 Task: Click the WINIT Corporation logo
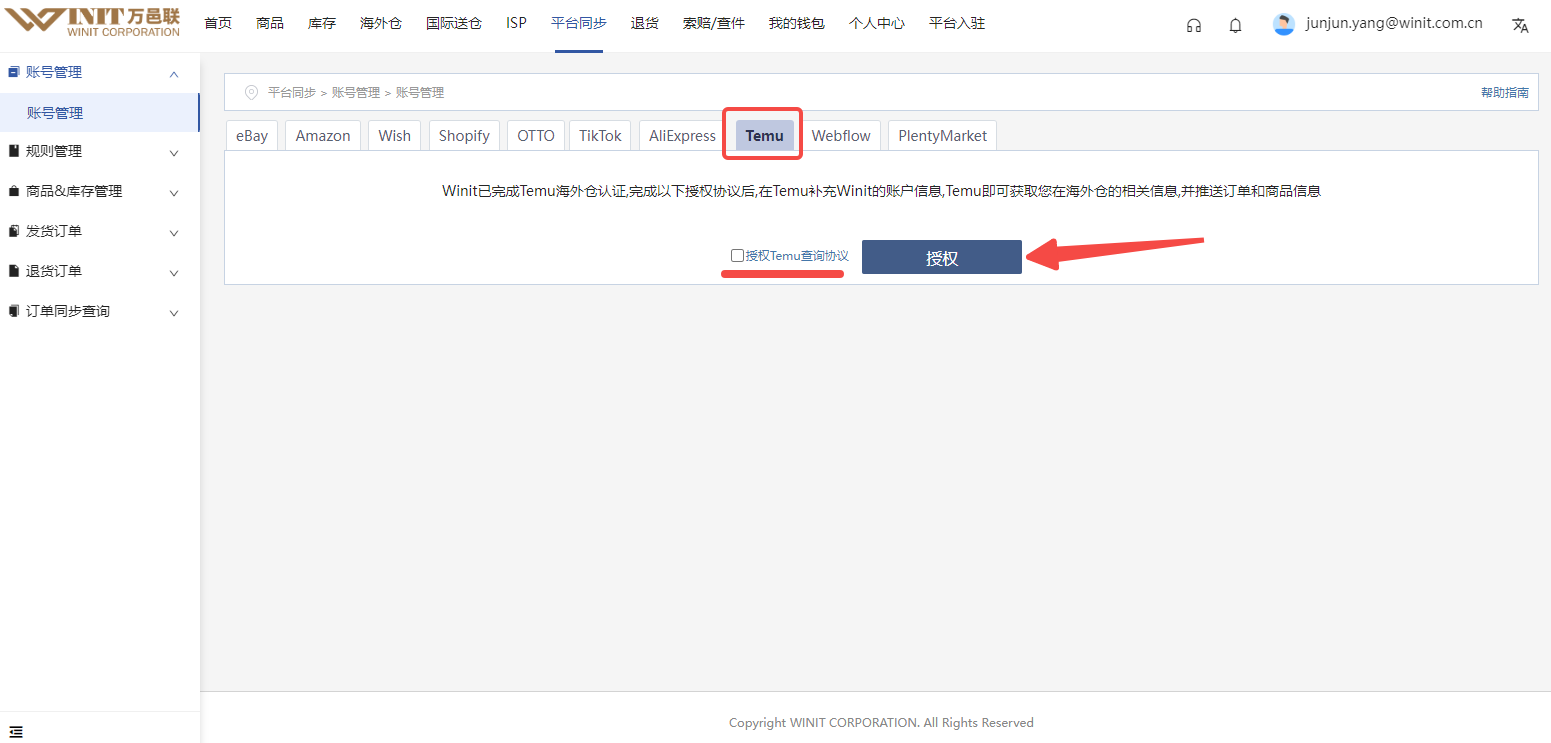(92, 21)
